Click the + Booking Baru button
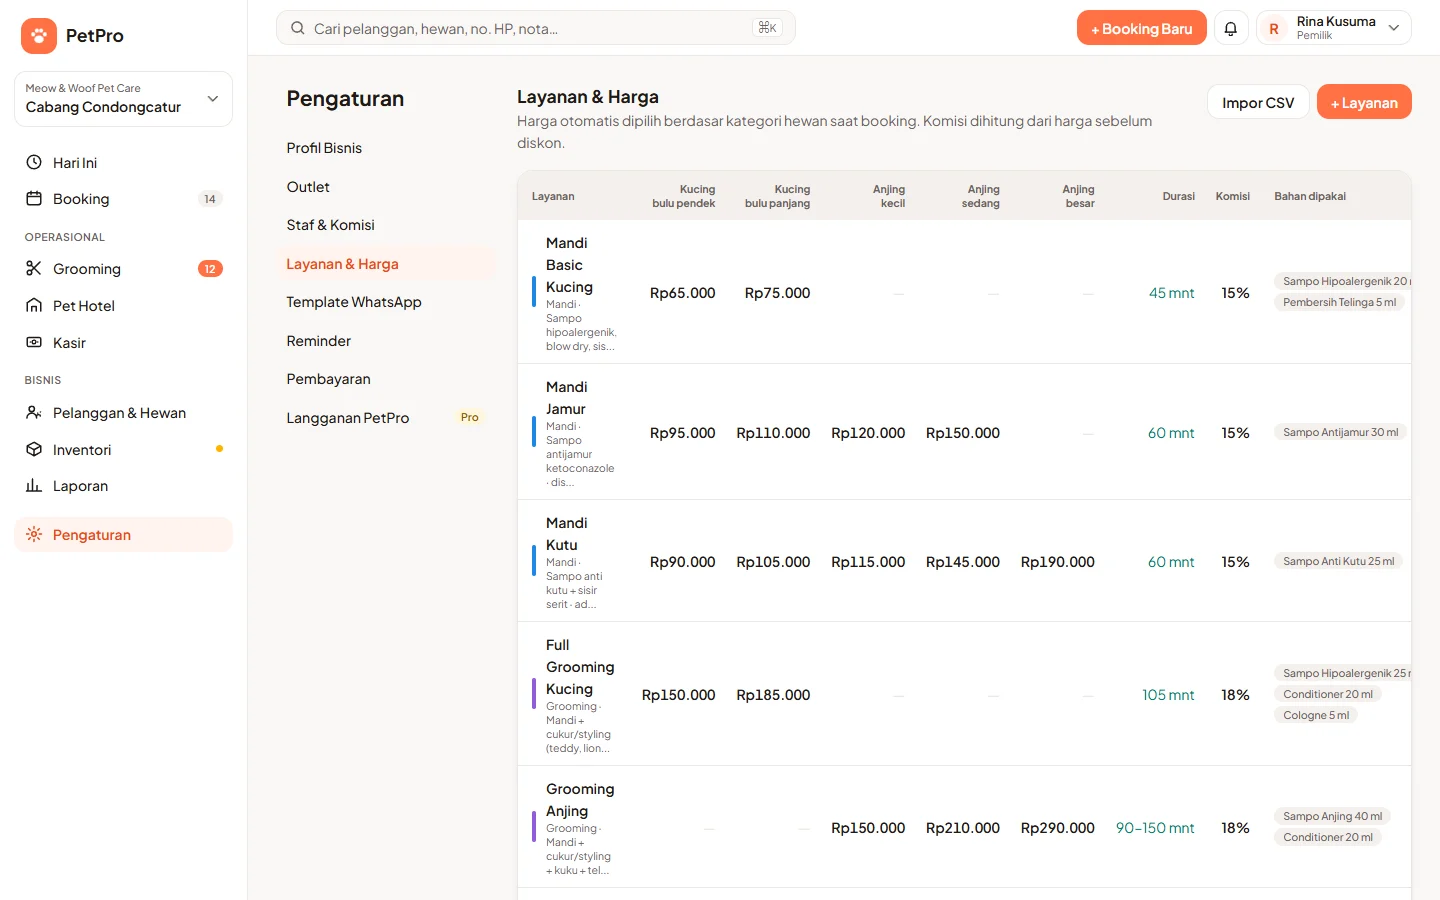The image size is (1440, 900). (1141, 28)
